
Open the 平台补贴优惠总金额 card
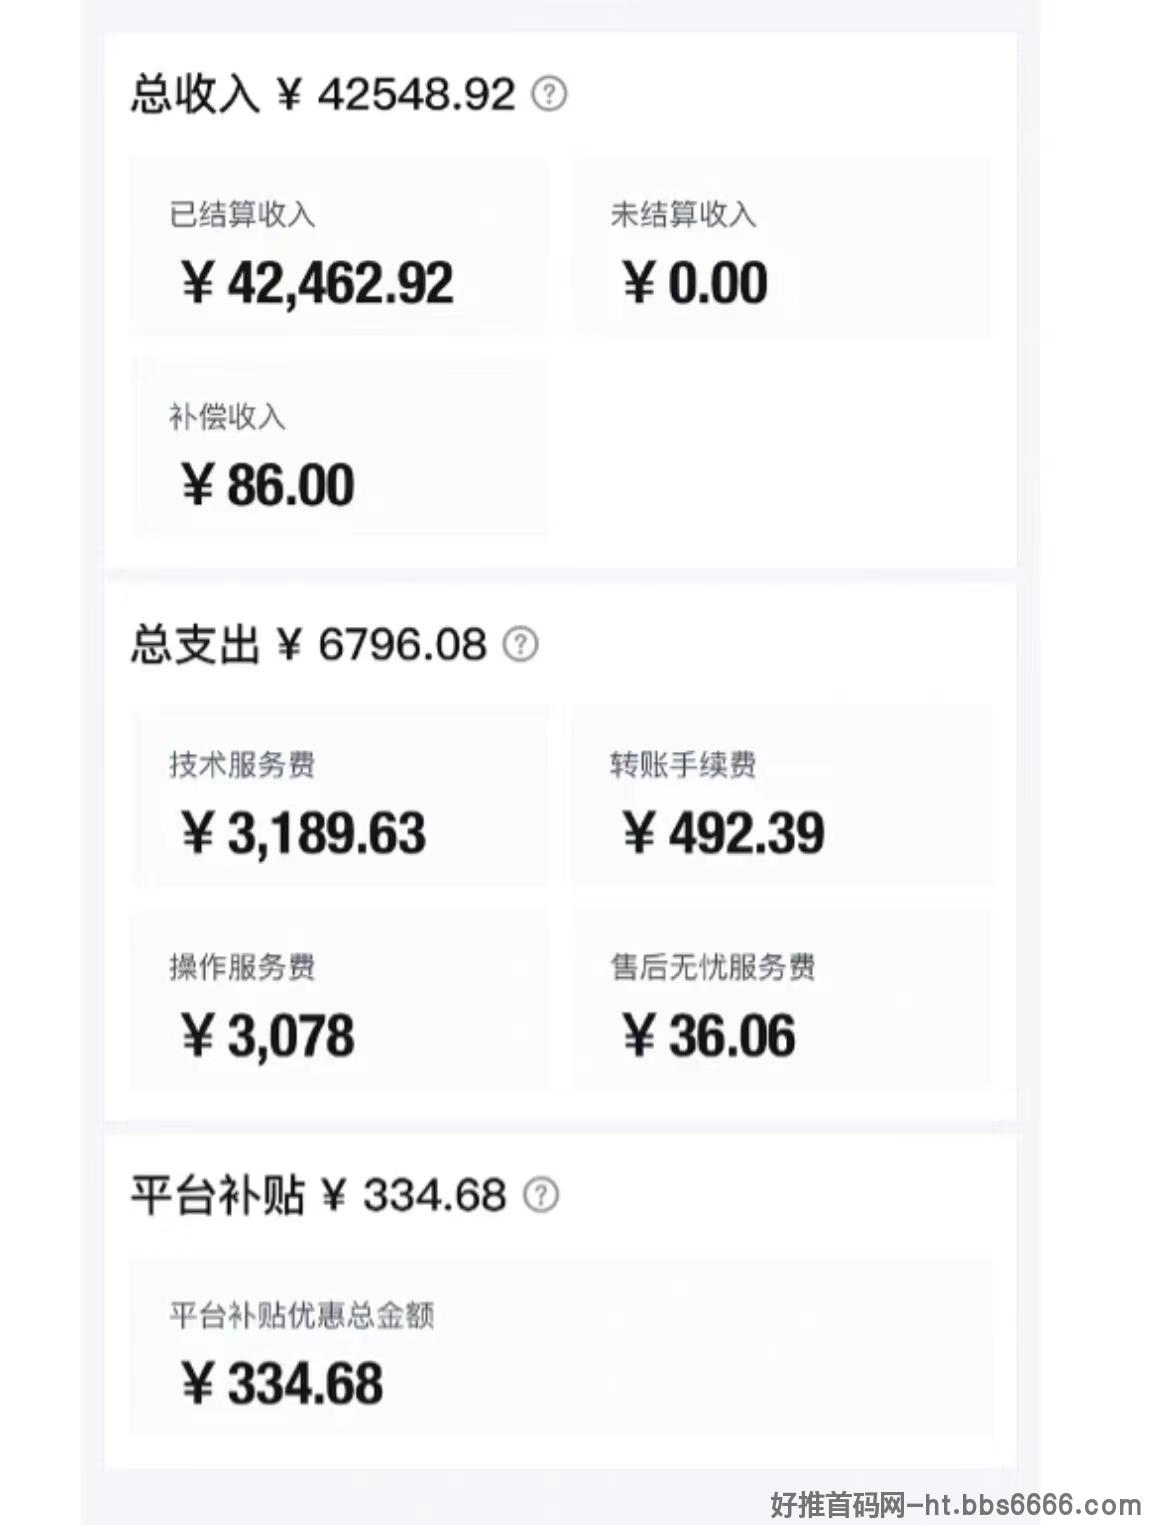click(560, 1346)
